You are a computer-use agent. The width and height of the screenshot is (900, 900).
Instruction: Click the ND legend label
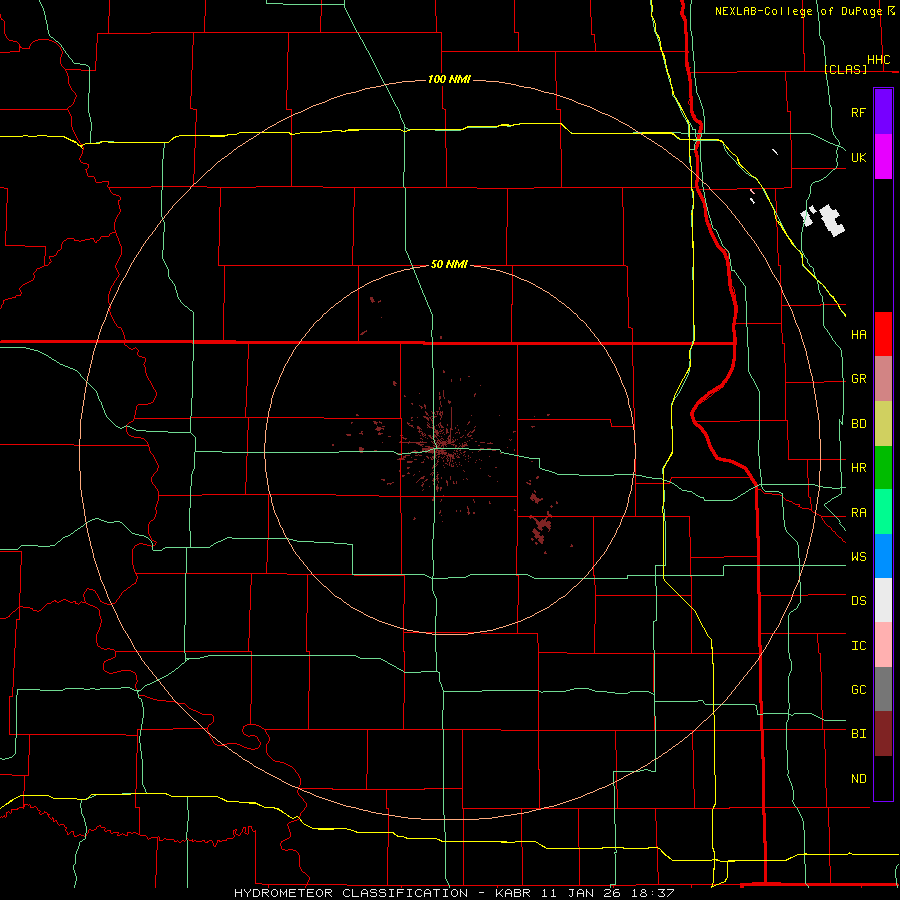tap(858, 779)
